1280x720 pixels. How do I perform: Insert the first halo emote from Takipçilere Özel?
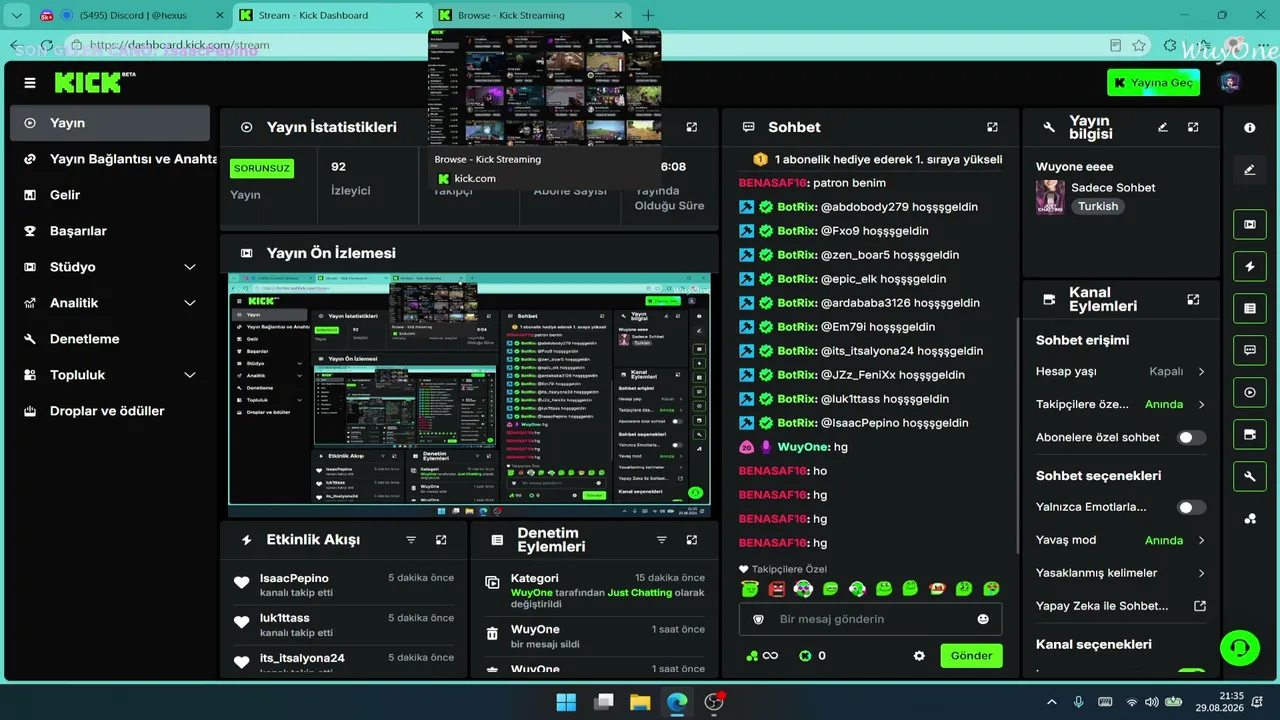(750, 589)
